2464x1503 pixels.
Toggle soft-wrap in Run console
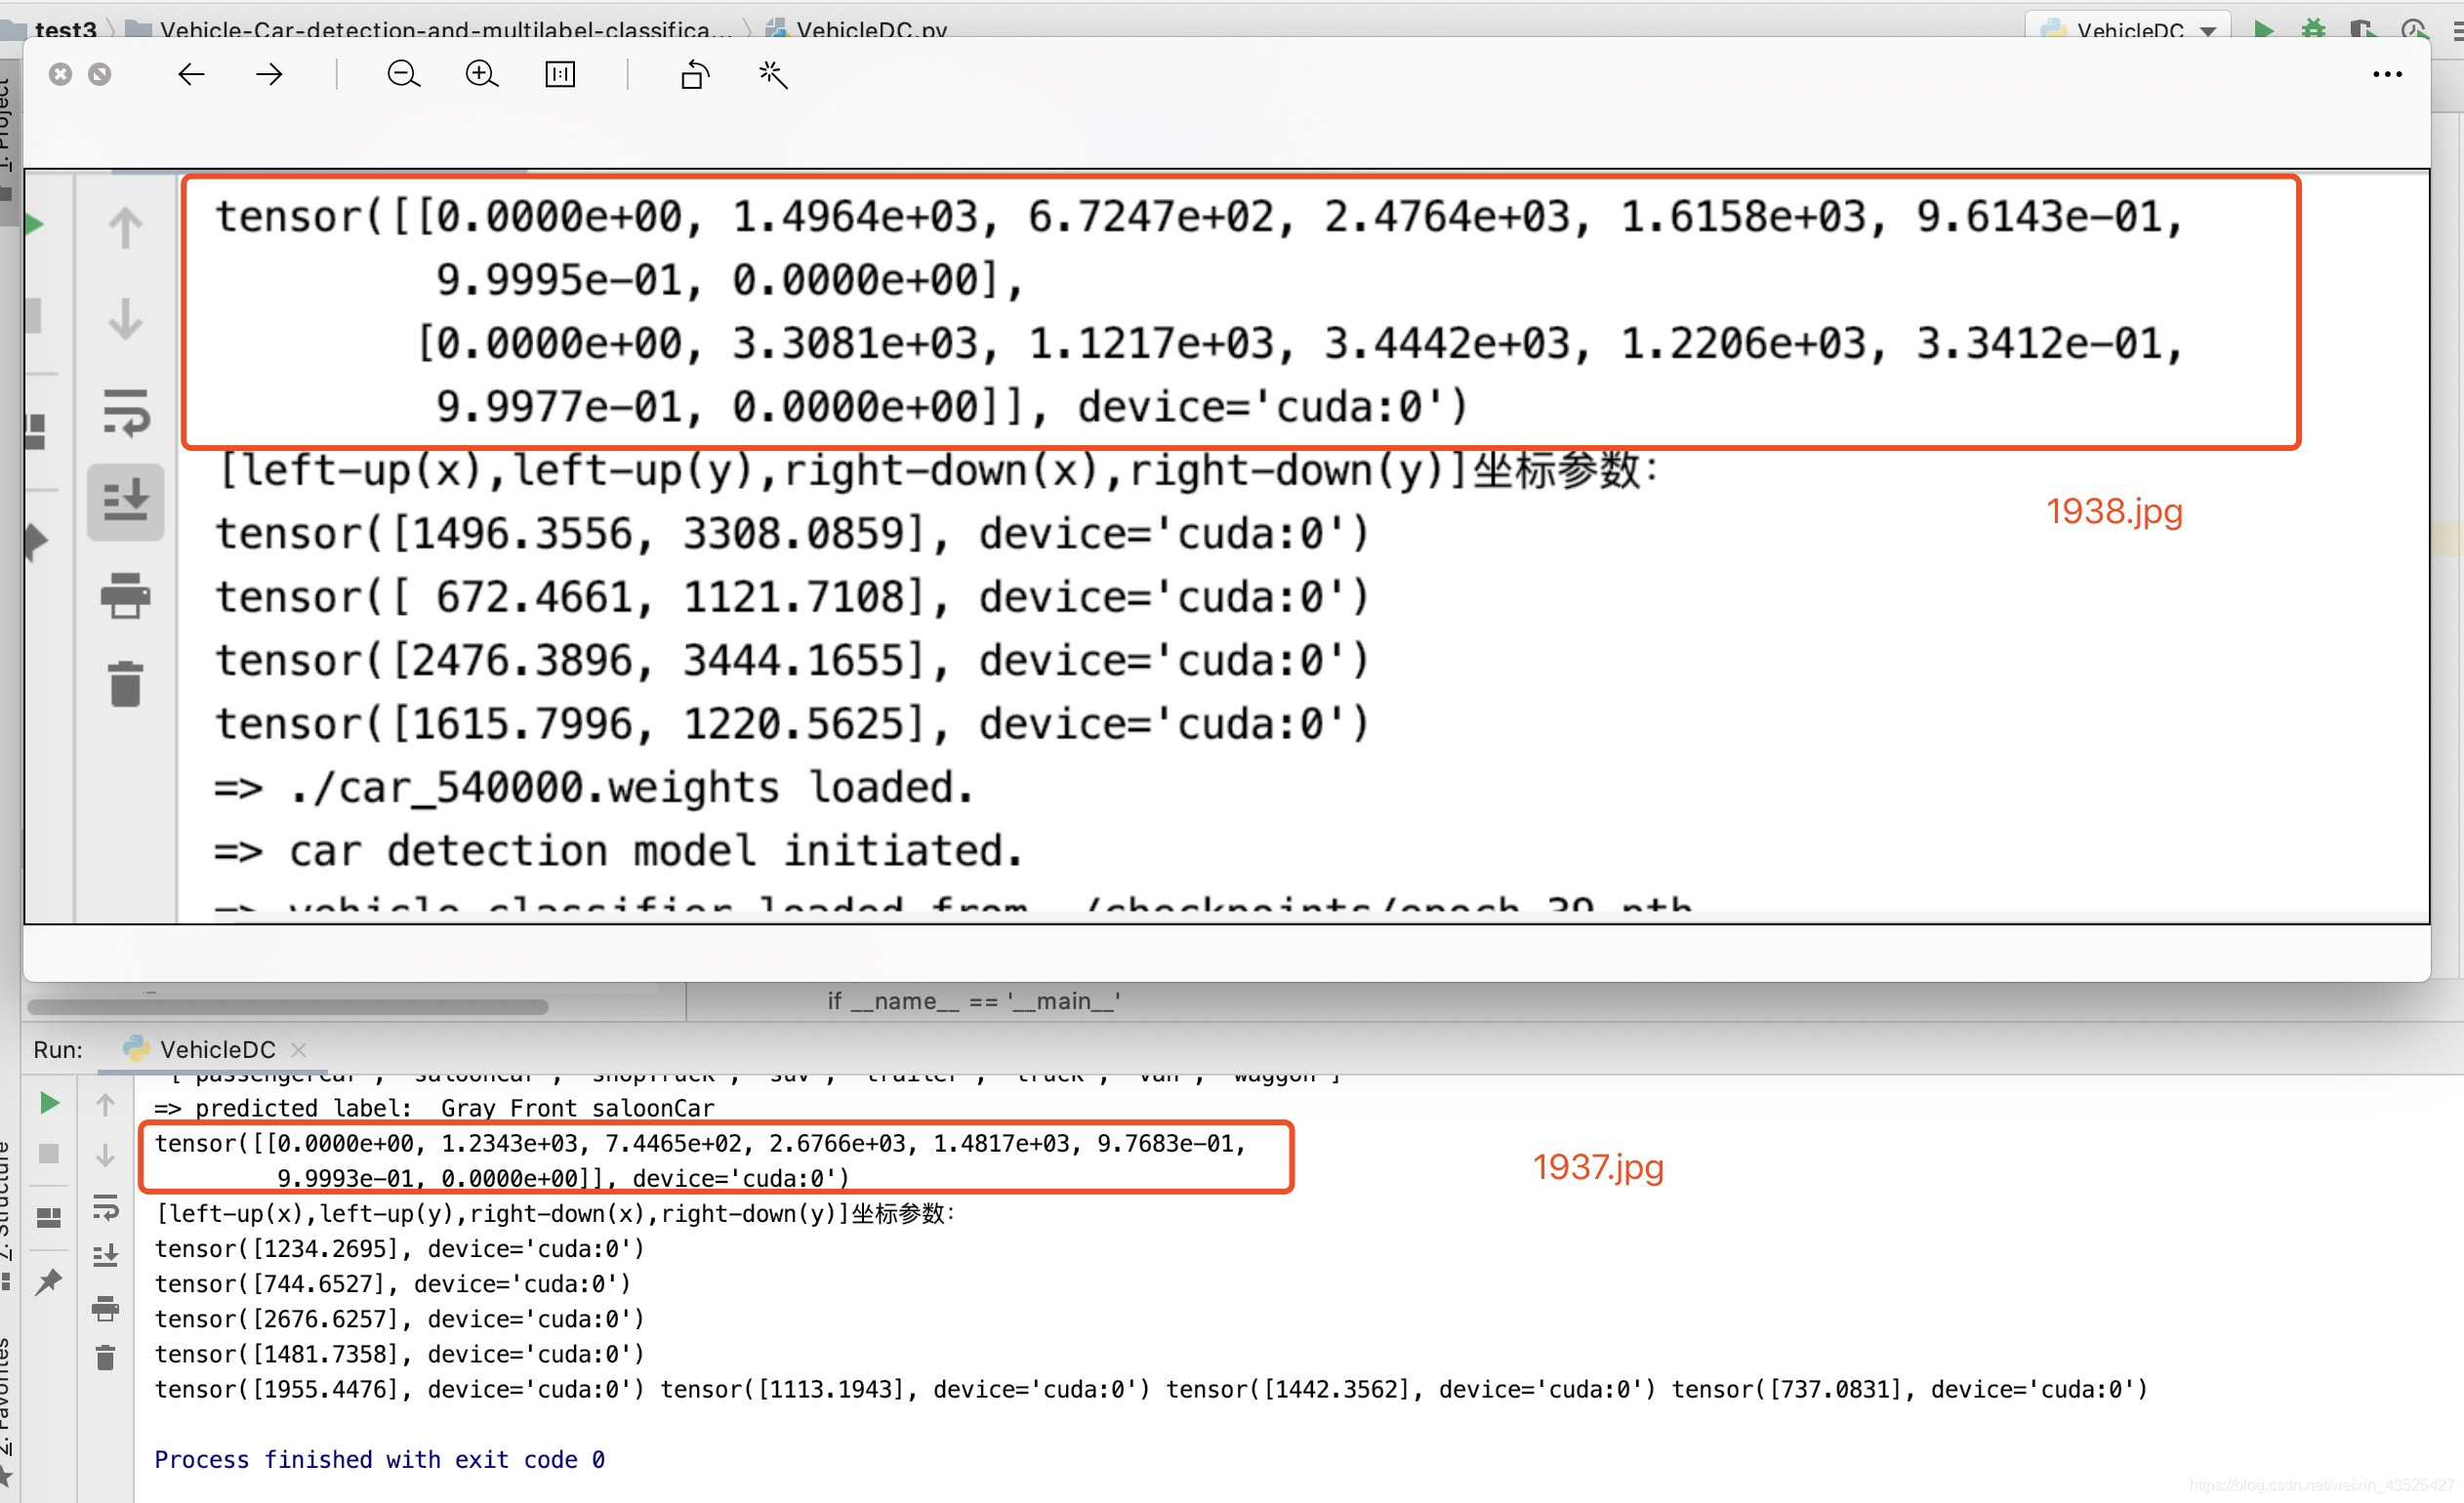tap(105, 1207)
